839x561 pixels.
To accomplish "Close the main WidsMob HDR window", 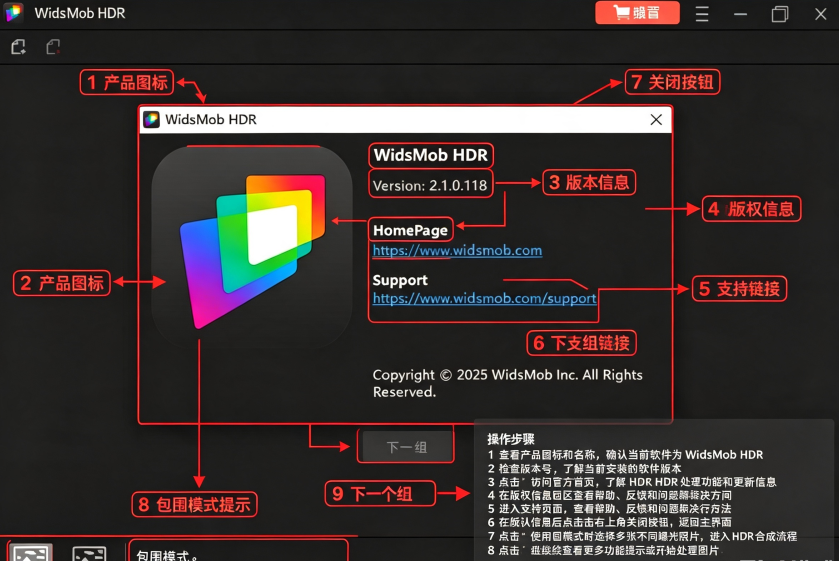I will point(821,14).
